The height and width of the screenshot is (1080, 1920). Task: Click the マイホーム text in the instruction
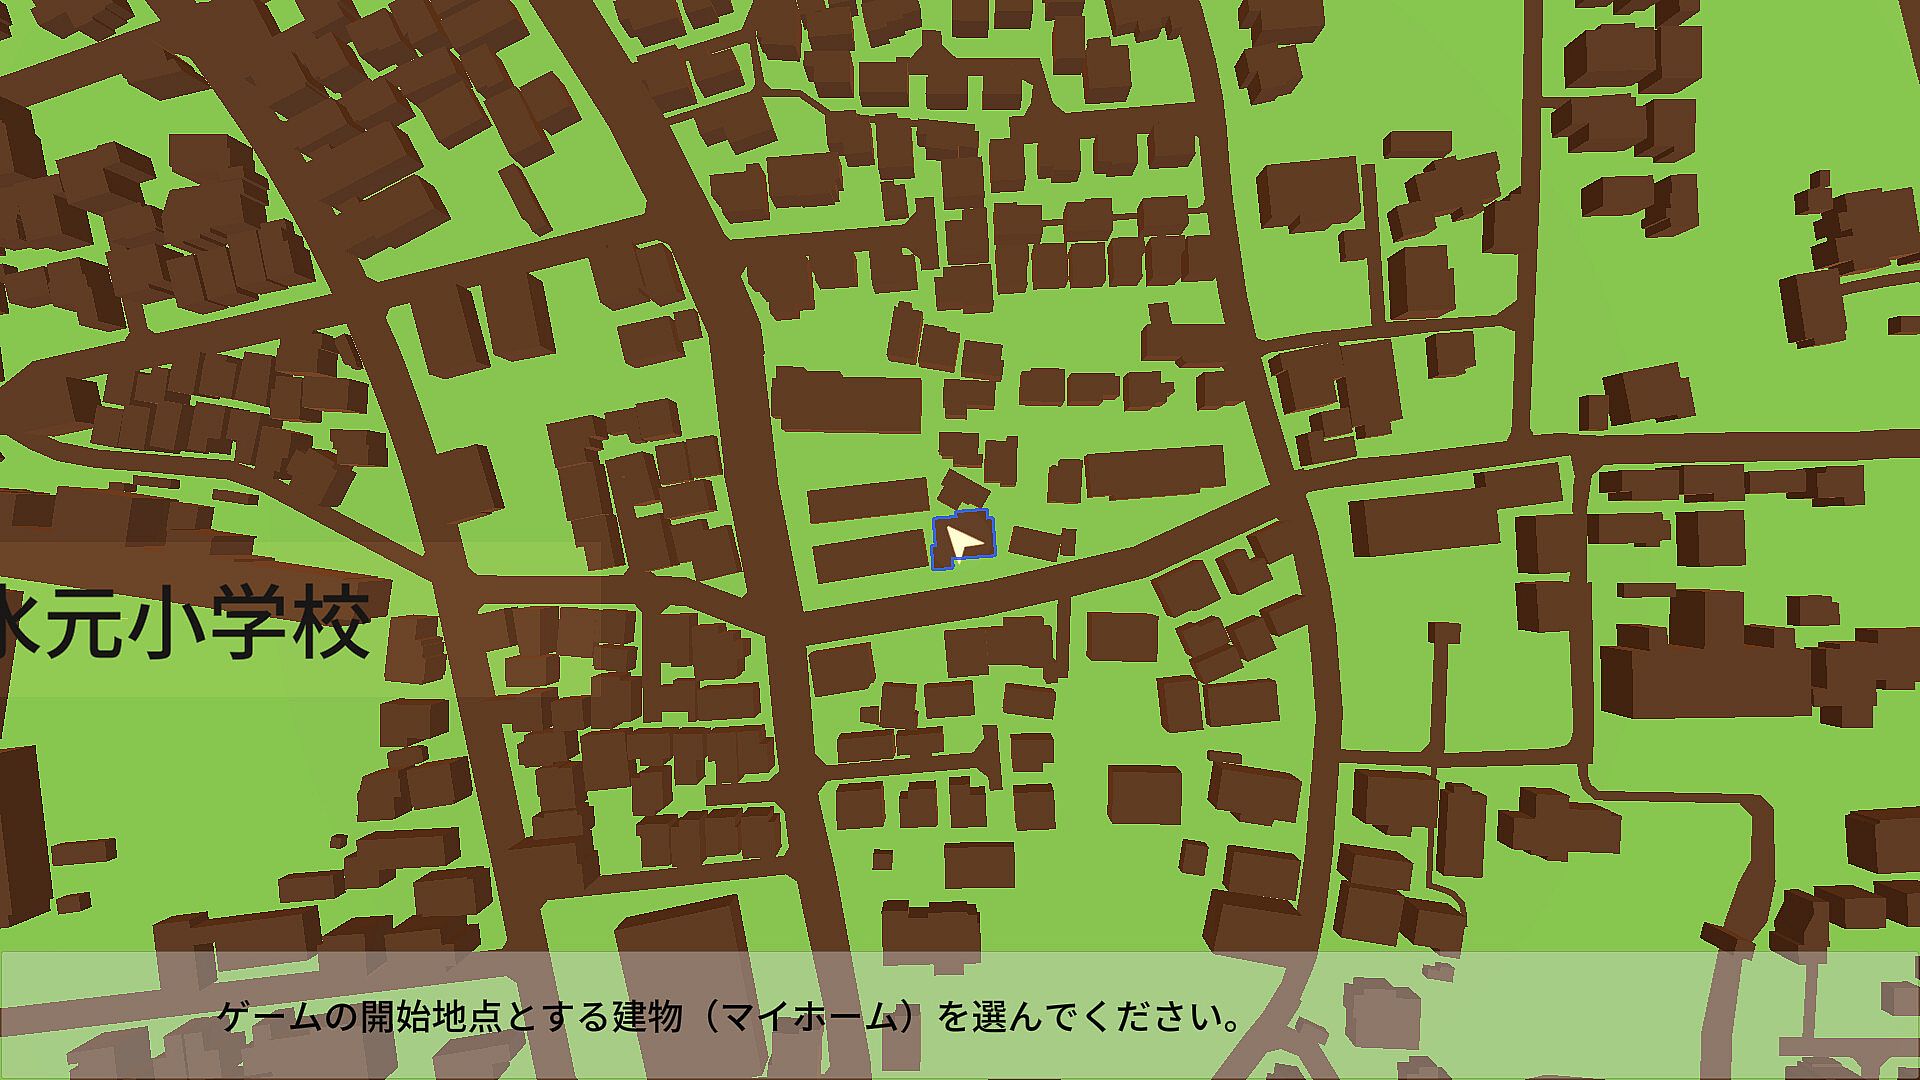click(x=808, y=1018)
